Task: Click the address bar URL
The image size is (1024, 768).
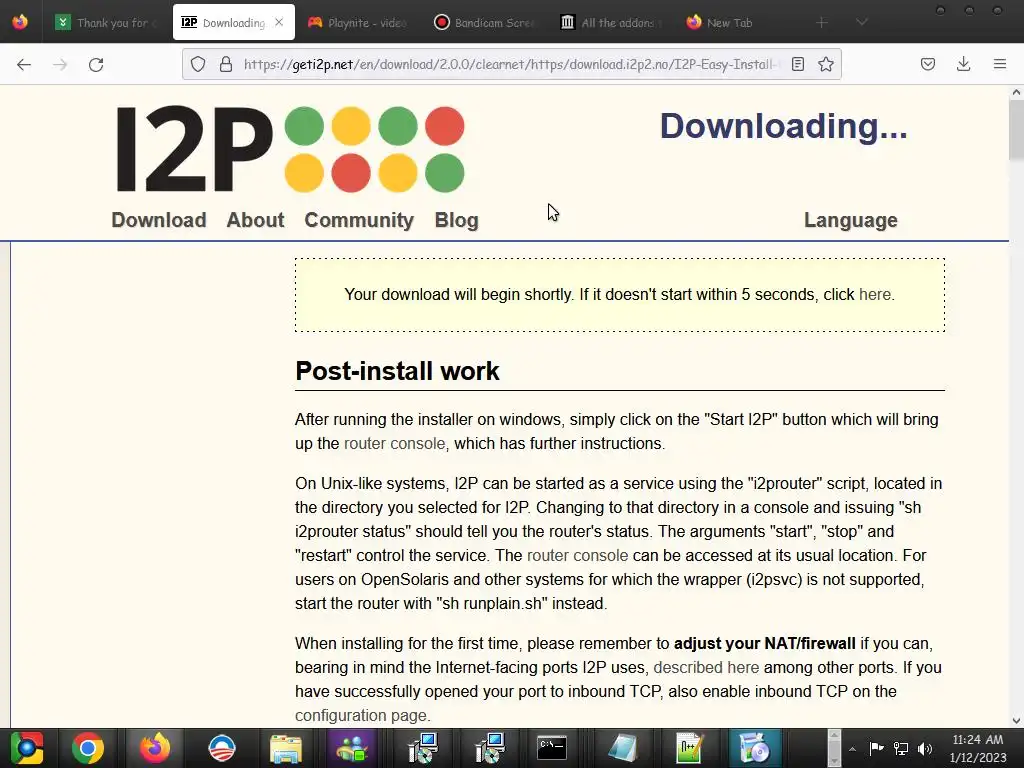Action: pos(509,64)
